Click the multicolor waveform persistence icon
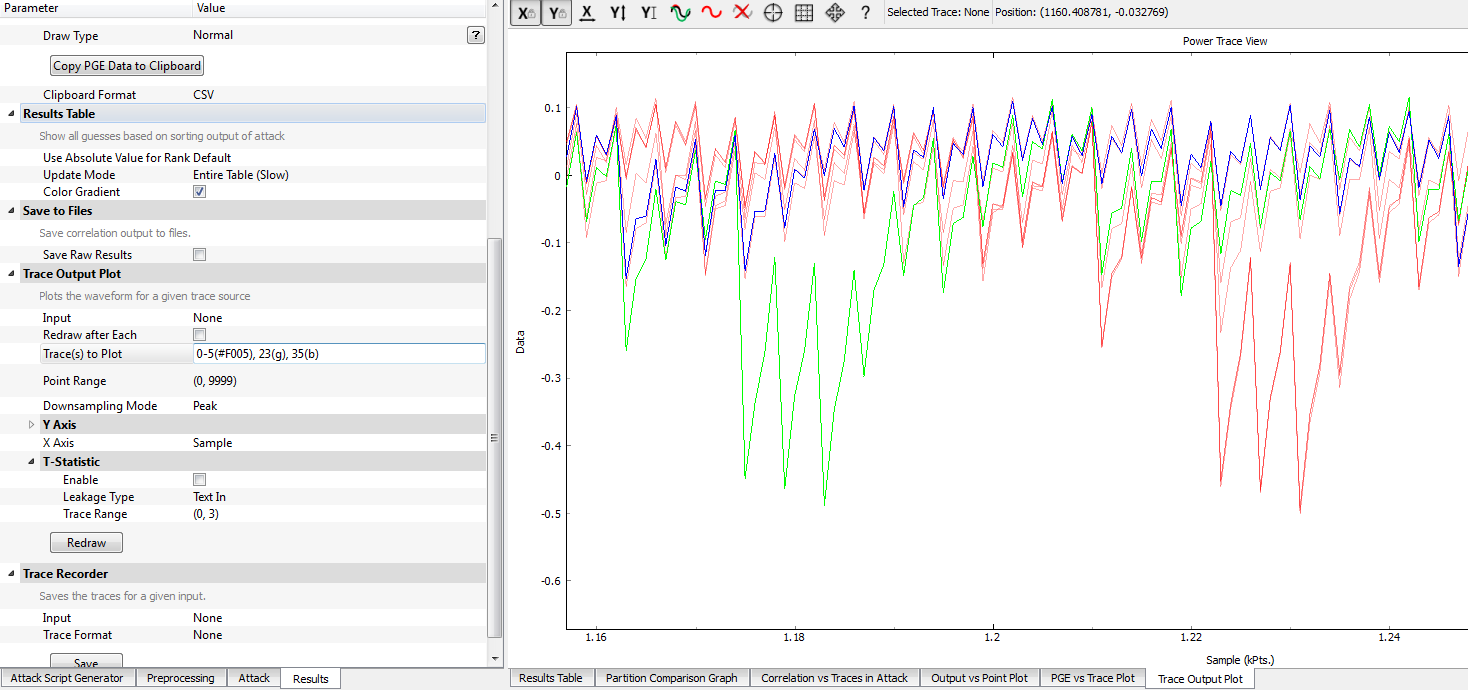1468x690 pixels. (x=680, y=13)
